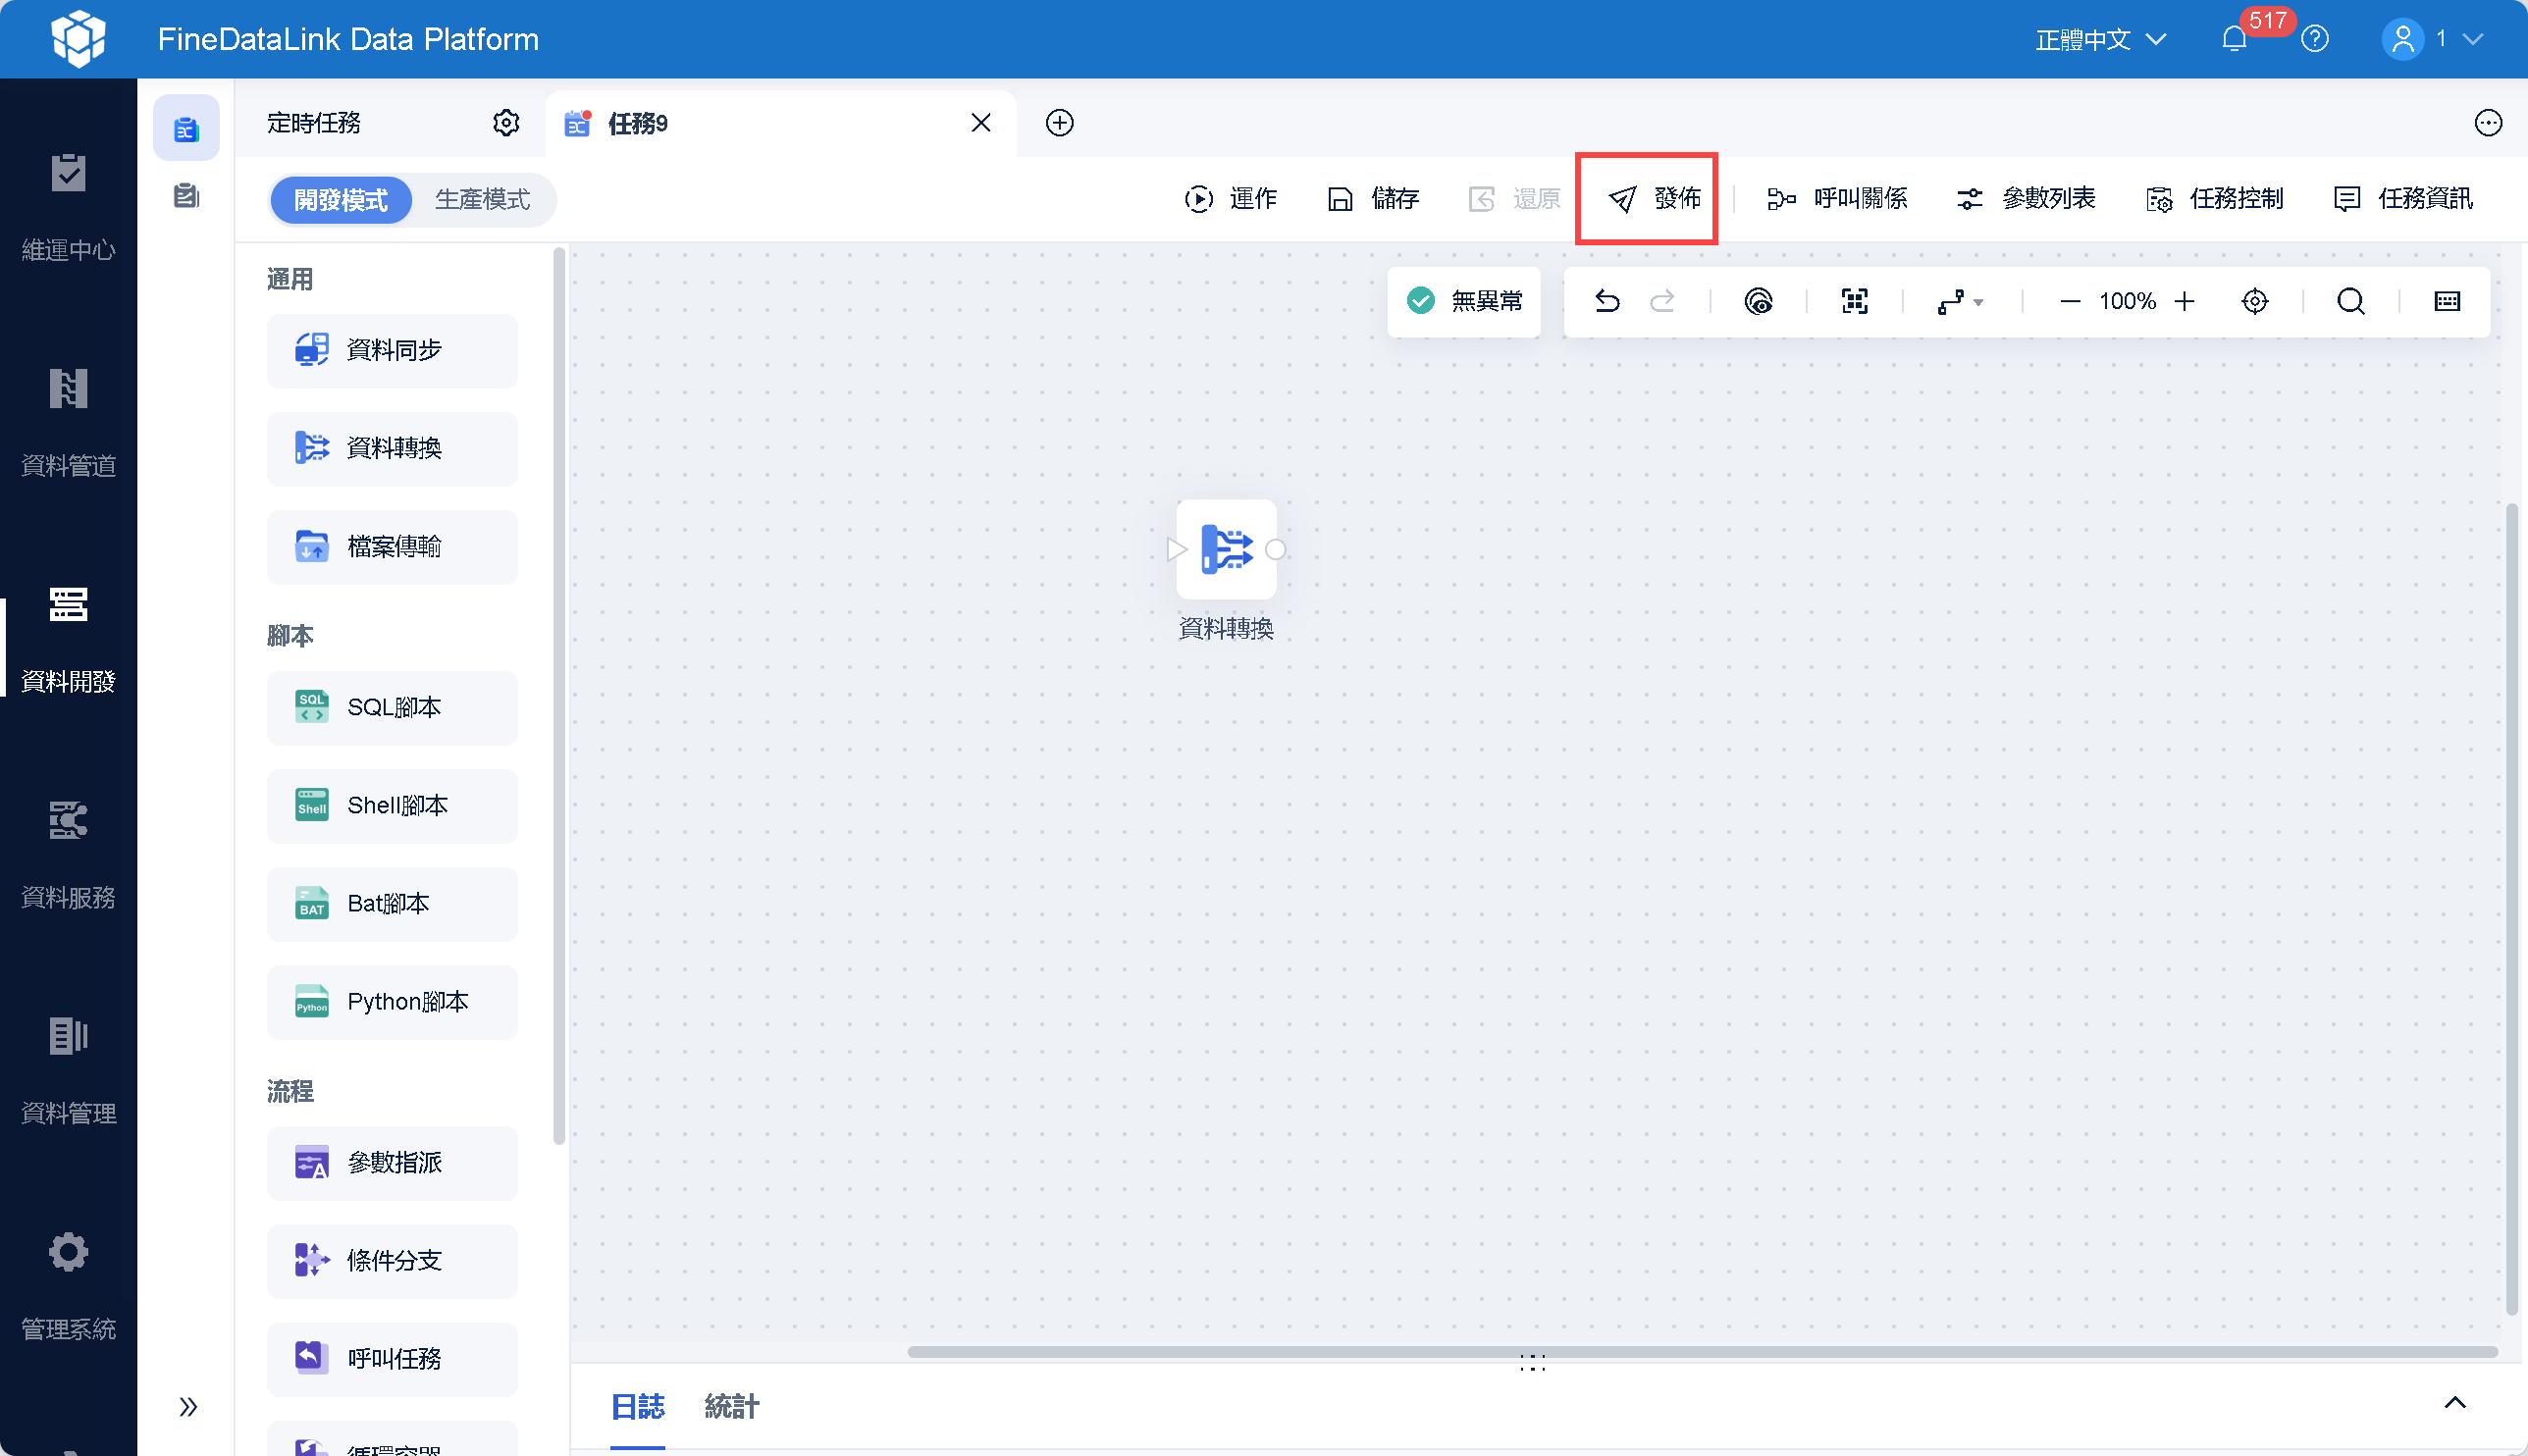Open the connector line style dropdown
The image size is (2528, 1456).
click(x=1960, y=301)
